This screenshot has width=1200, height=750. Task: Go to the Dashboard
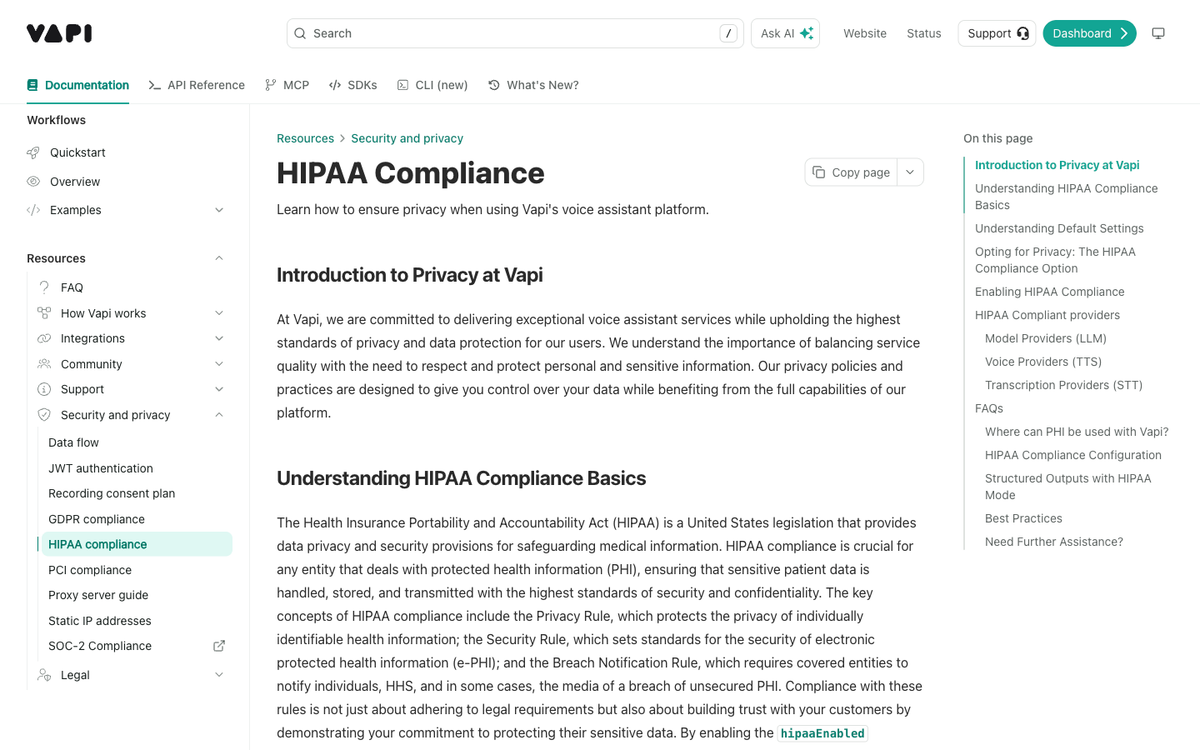tap(1089, 33)
